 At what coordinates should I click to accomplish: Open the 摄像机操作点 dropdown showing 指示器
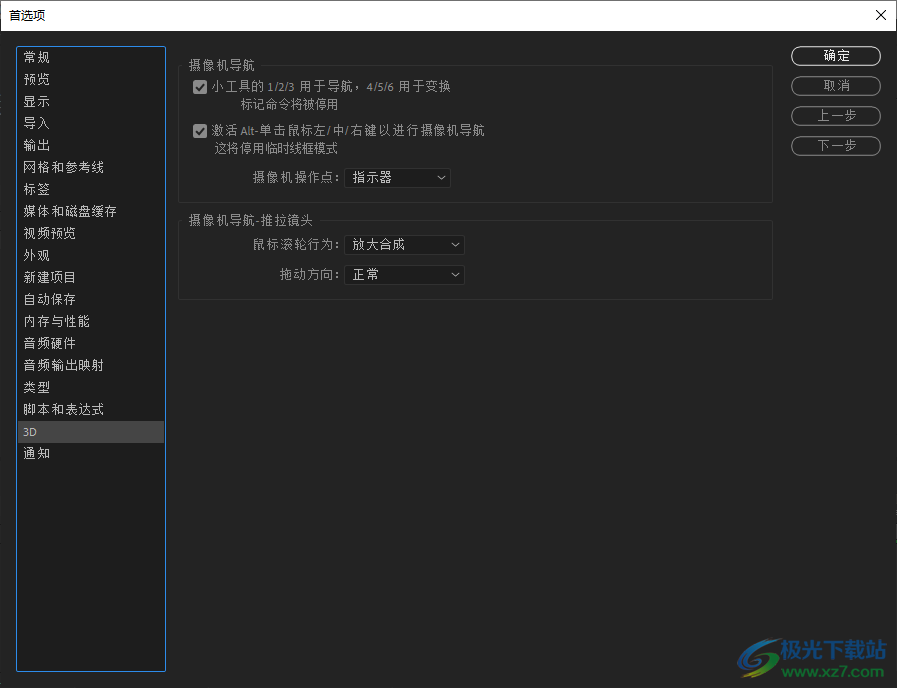click(x=397, y=177)
